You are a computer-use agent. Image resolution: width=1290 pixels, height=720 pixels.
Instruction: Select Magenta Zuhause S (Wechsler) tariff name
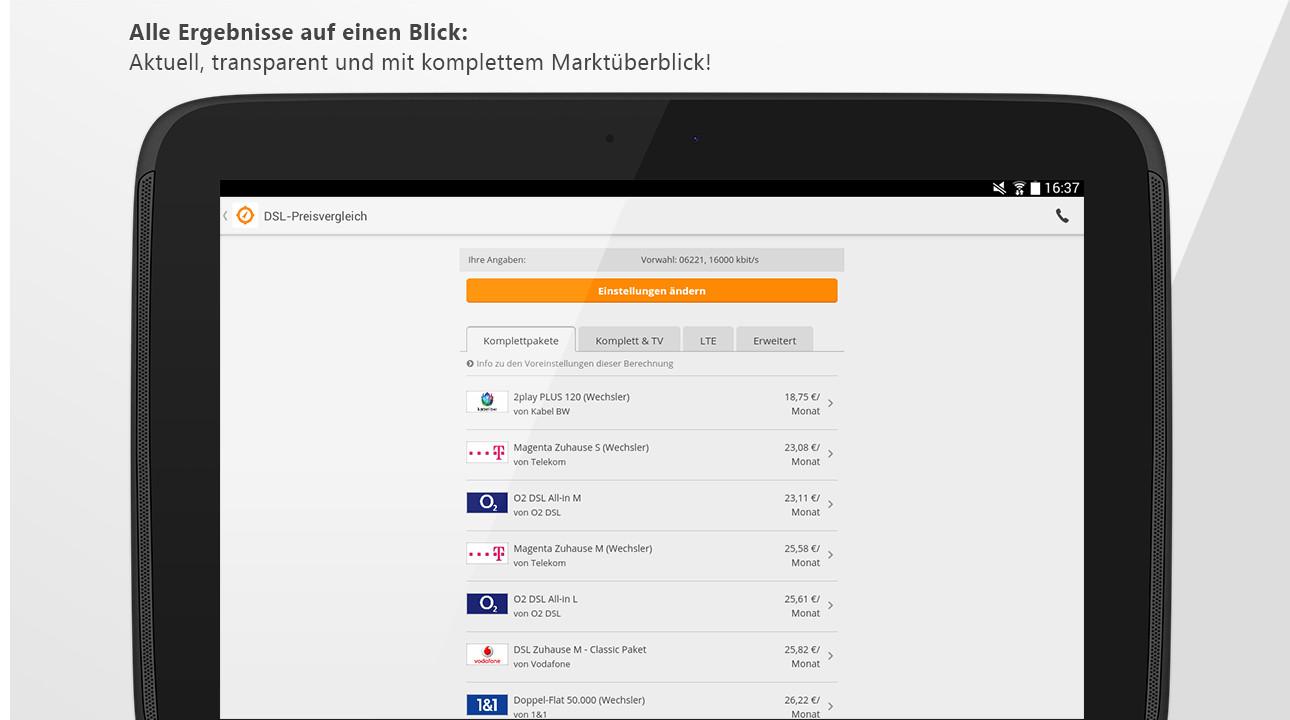tap(581, 447)
